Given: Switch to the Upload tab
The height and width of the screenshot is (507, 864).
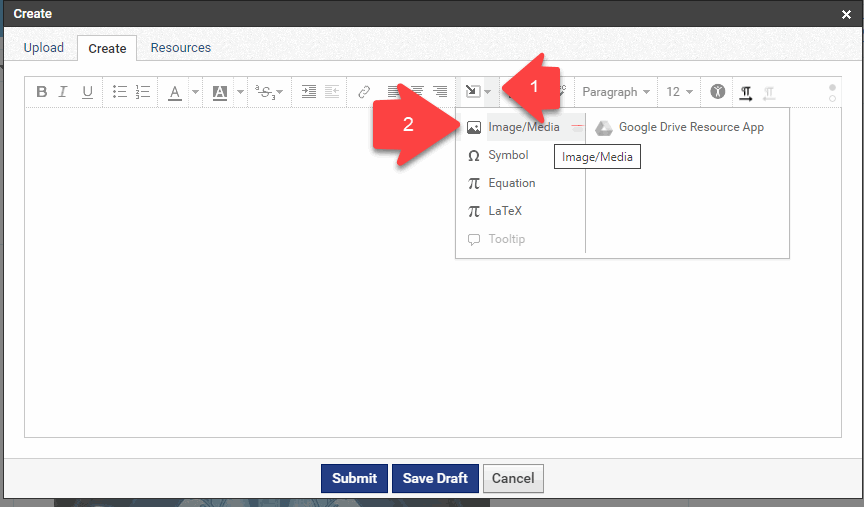Looking at the screenshot, I should click(44, 48).
